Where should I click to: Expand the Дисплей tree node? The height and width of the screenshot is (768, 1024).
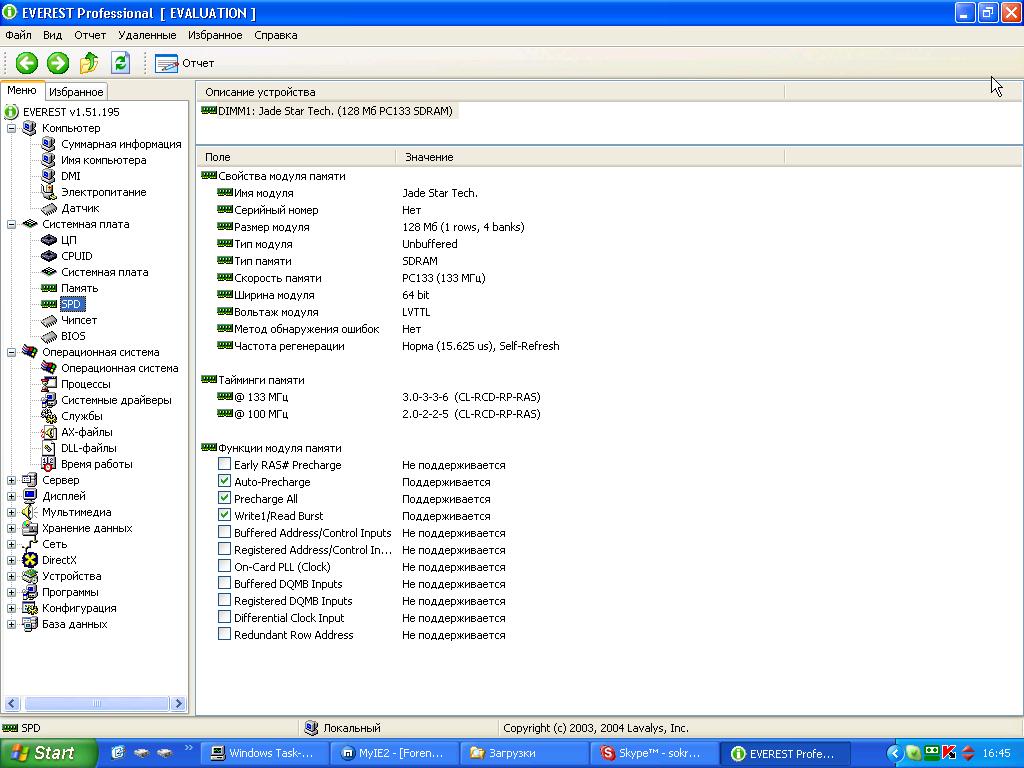tap(12, 496)
